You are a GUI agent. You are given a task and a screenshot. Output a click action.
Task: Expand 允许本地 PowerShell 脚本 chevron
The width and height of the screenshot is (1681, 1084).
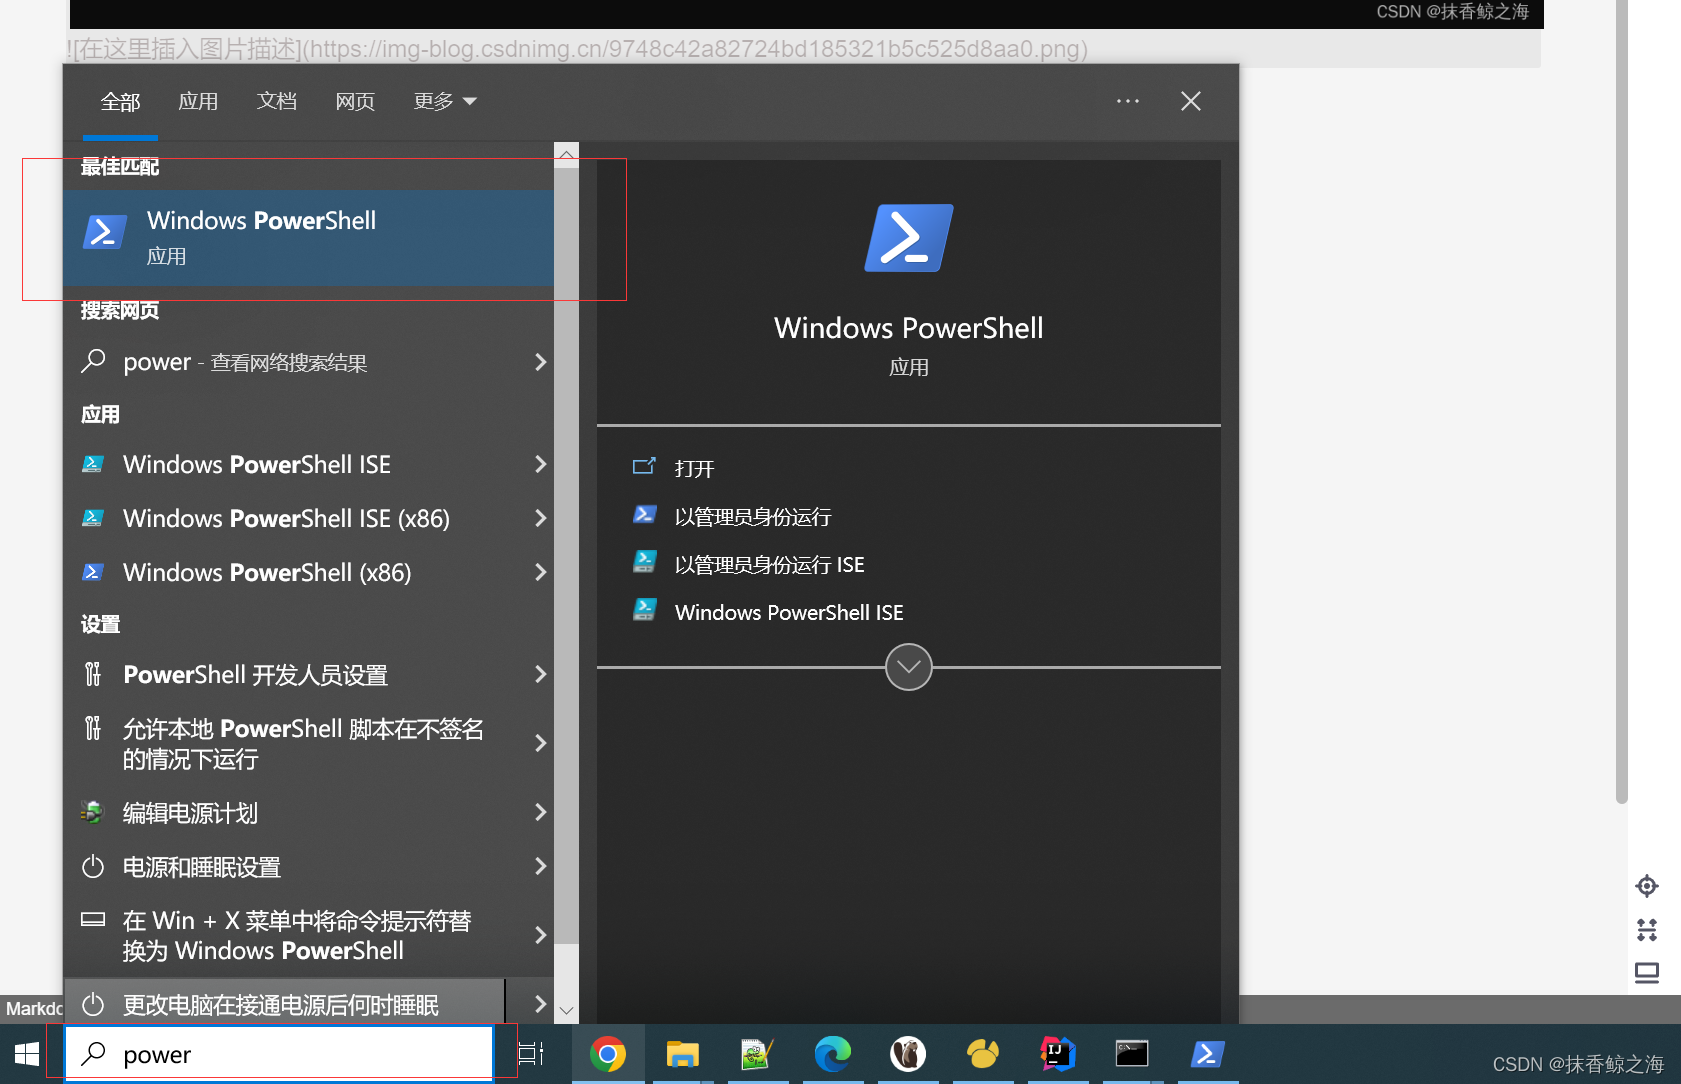point(540,743)
